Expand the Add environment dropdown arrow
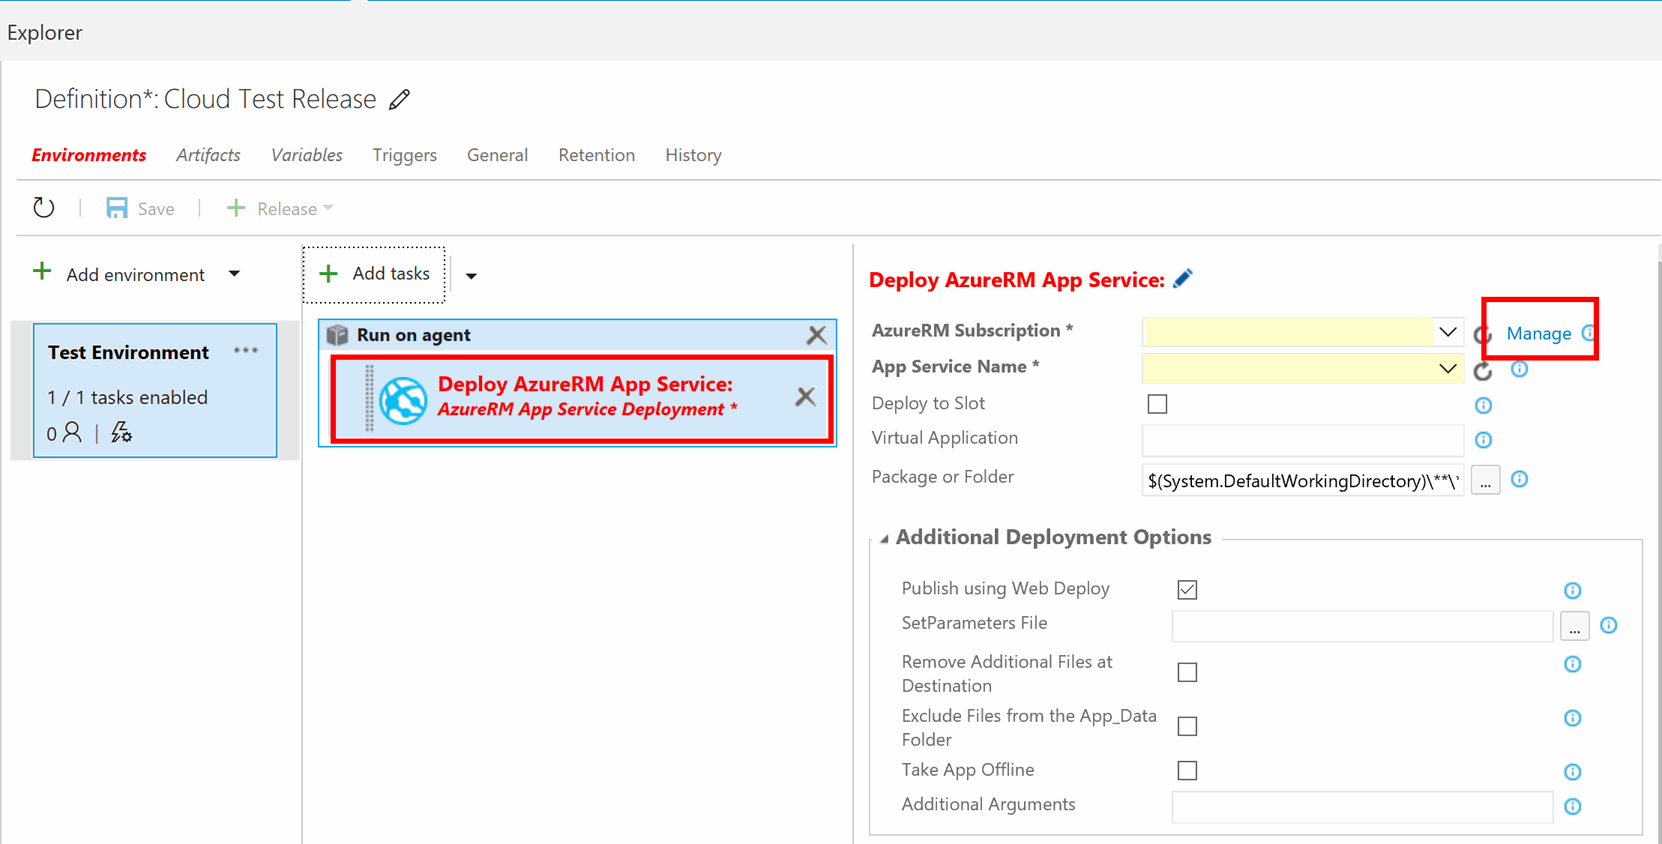The height and width of the screenshot is (844, 1662). point(234,274)
